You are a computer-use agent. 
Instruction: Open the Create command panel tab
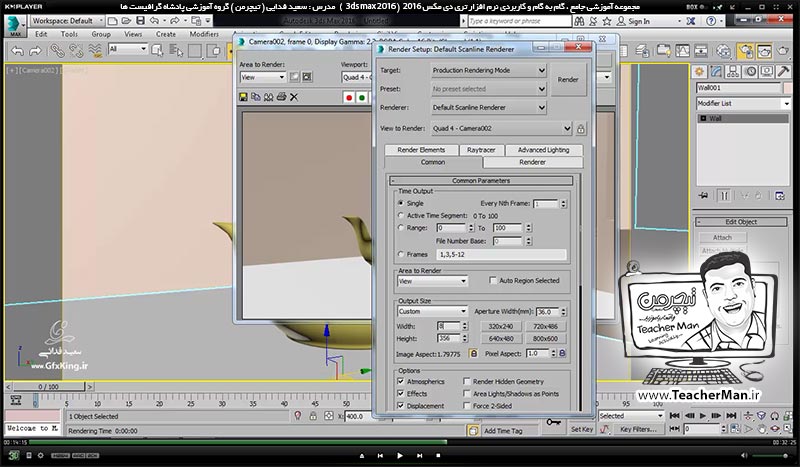pos(699,71)
